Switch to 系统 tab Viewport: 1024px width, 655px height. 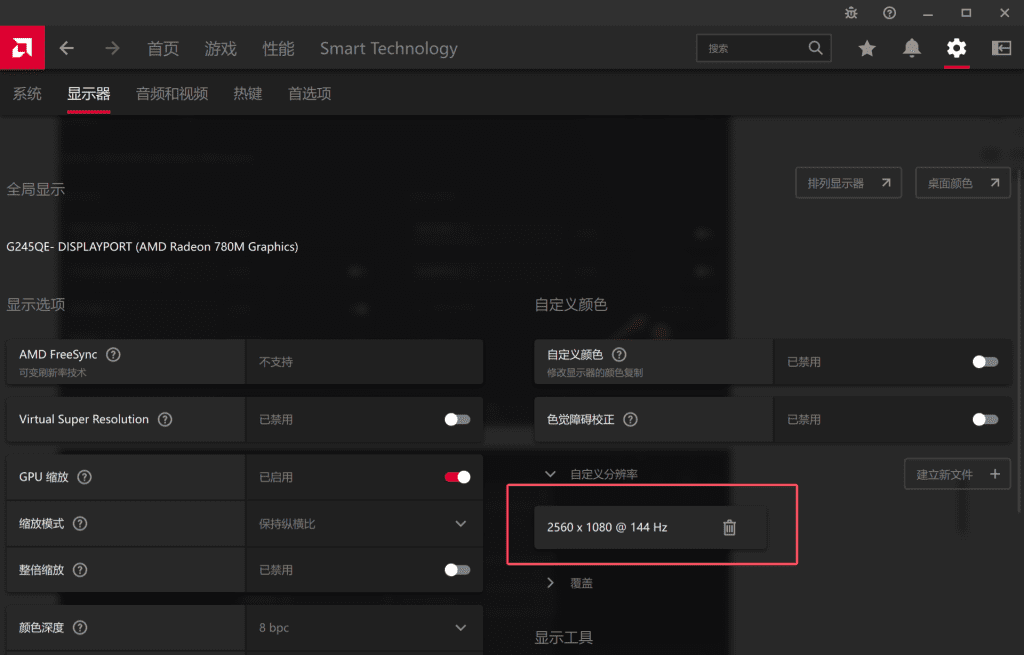coord(27,93)
